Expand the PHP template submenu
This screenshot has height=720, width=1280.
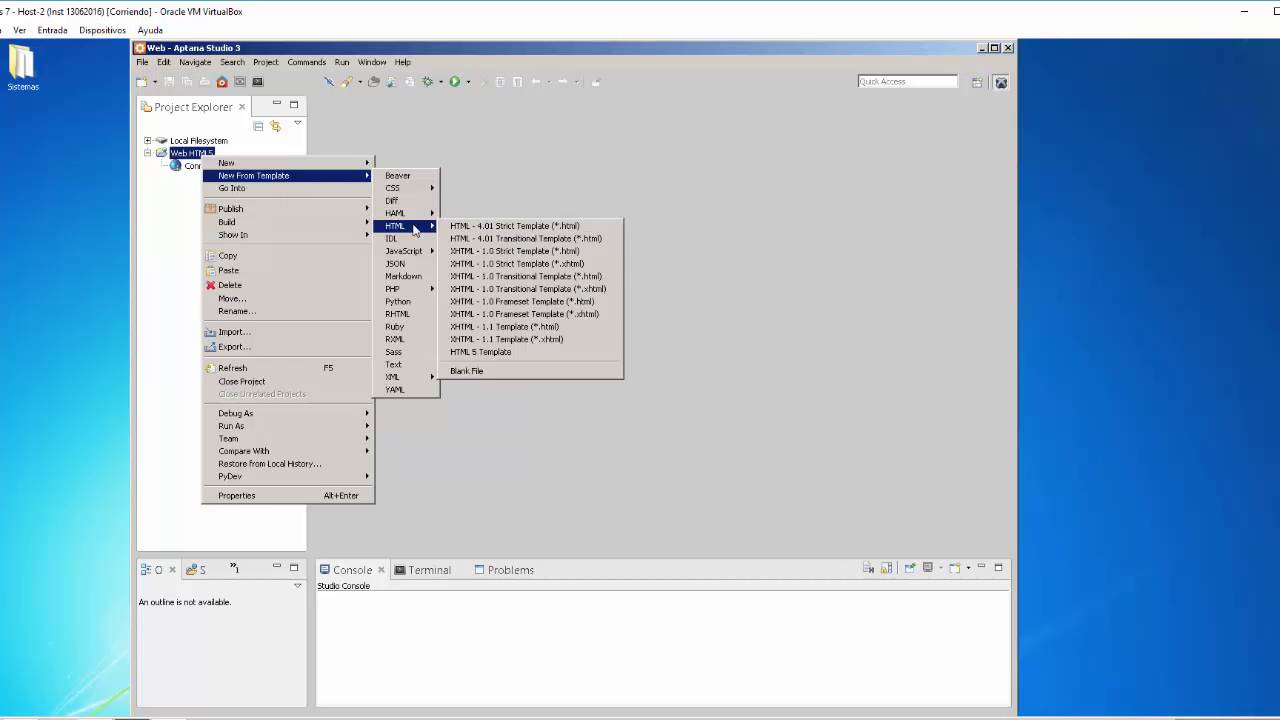tap(407, 289)
